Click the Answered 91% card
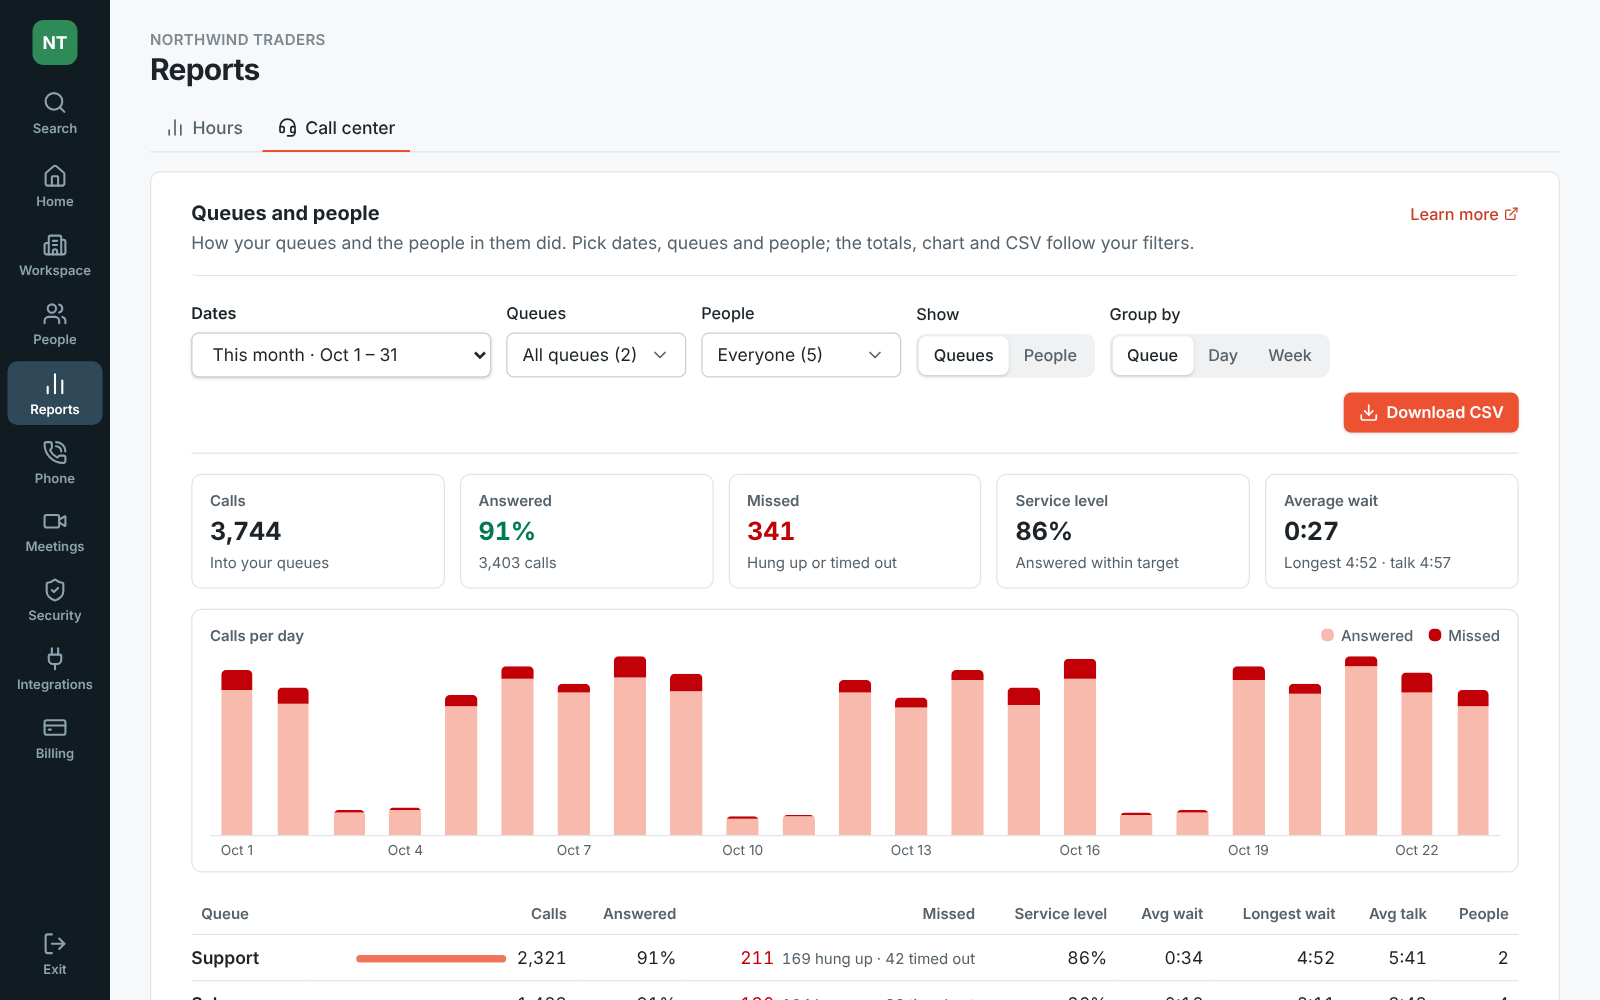 (x=587, y=531)
